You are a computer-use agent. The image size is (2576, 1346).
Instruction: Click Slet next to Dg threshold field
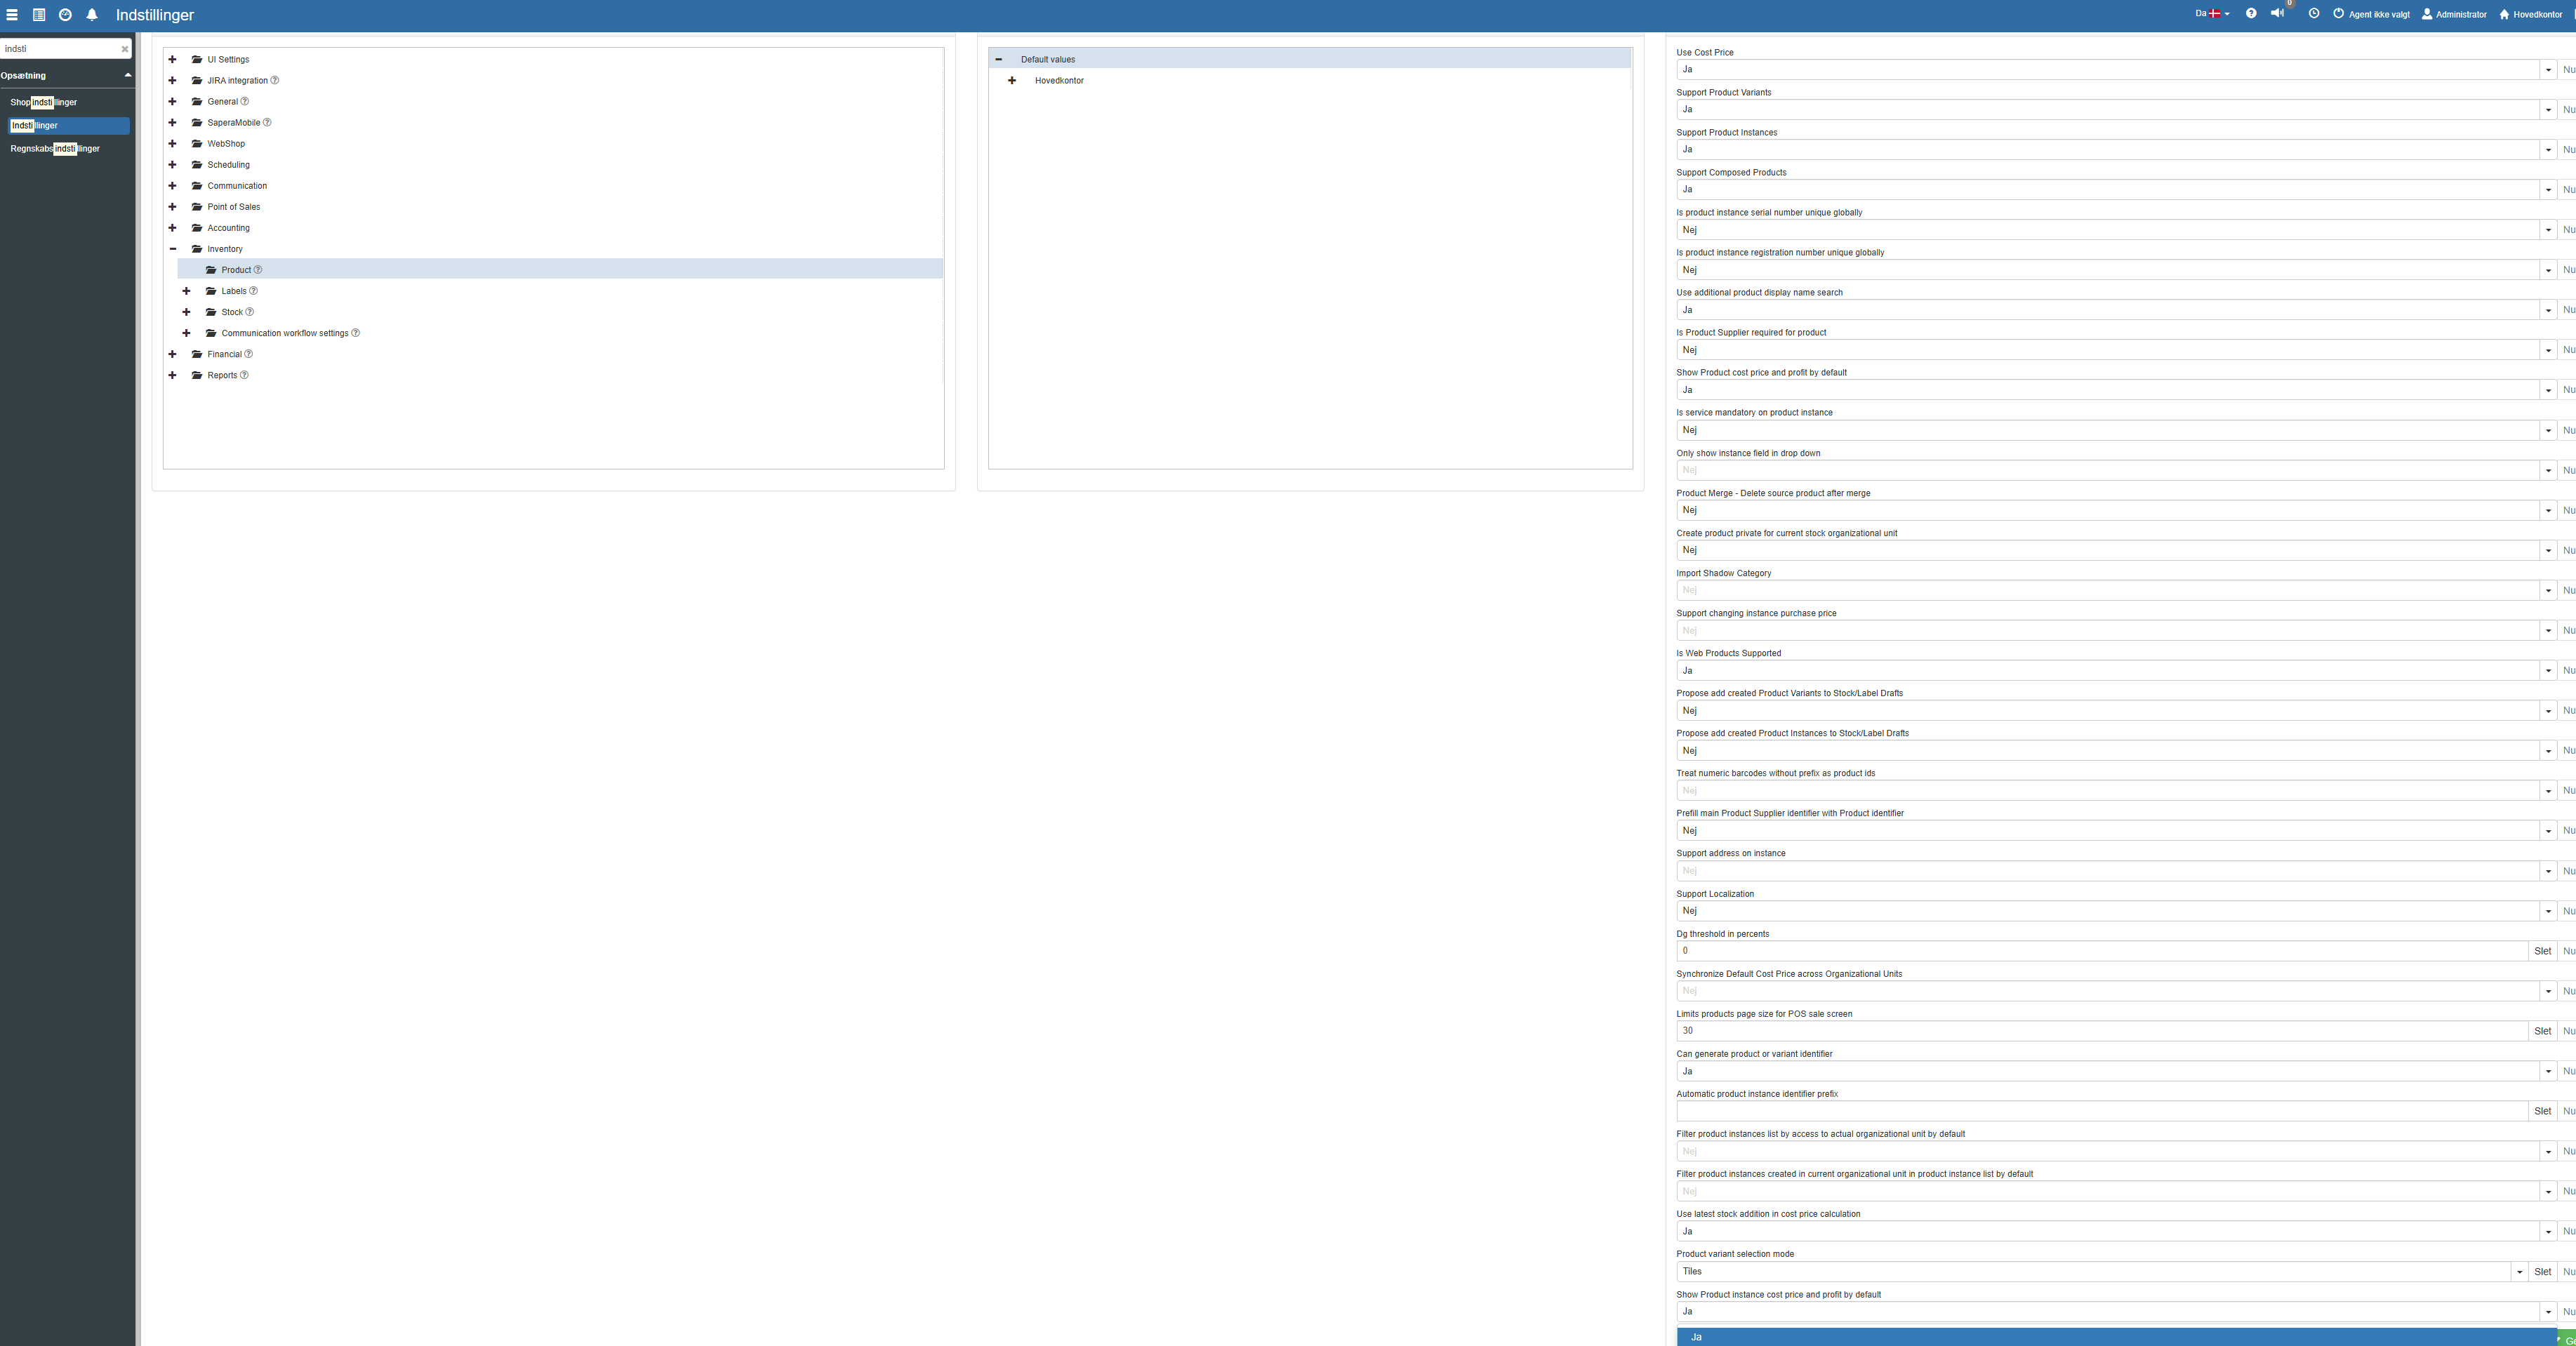point(2542,951)
